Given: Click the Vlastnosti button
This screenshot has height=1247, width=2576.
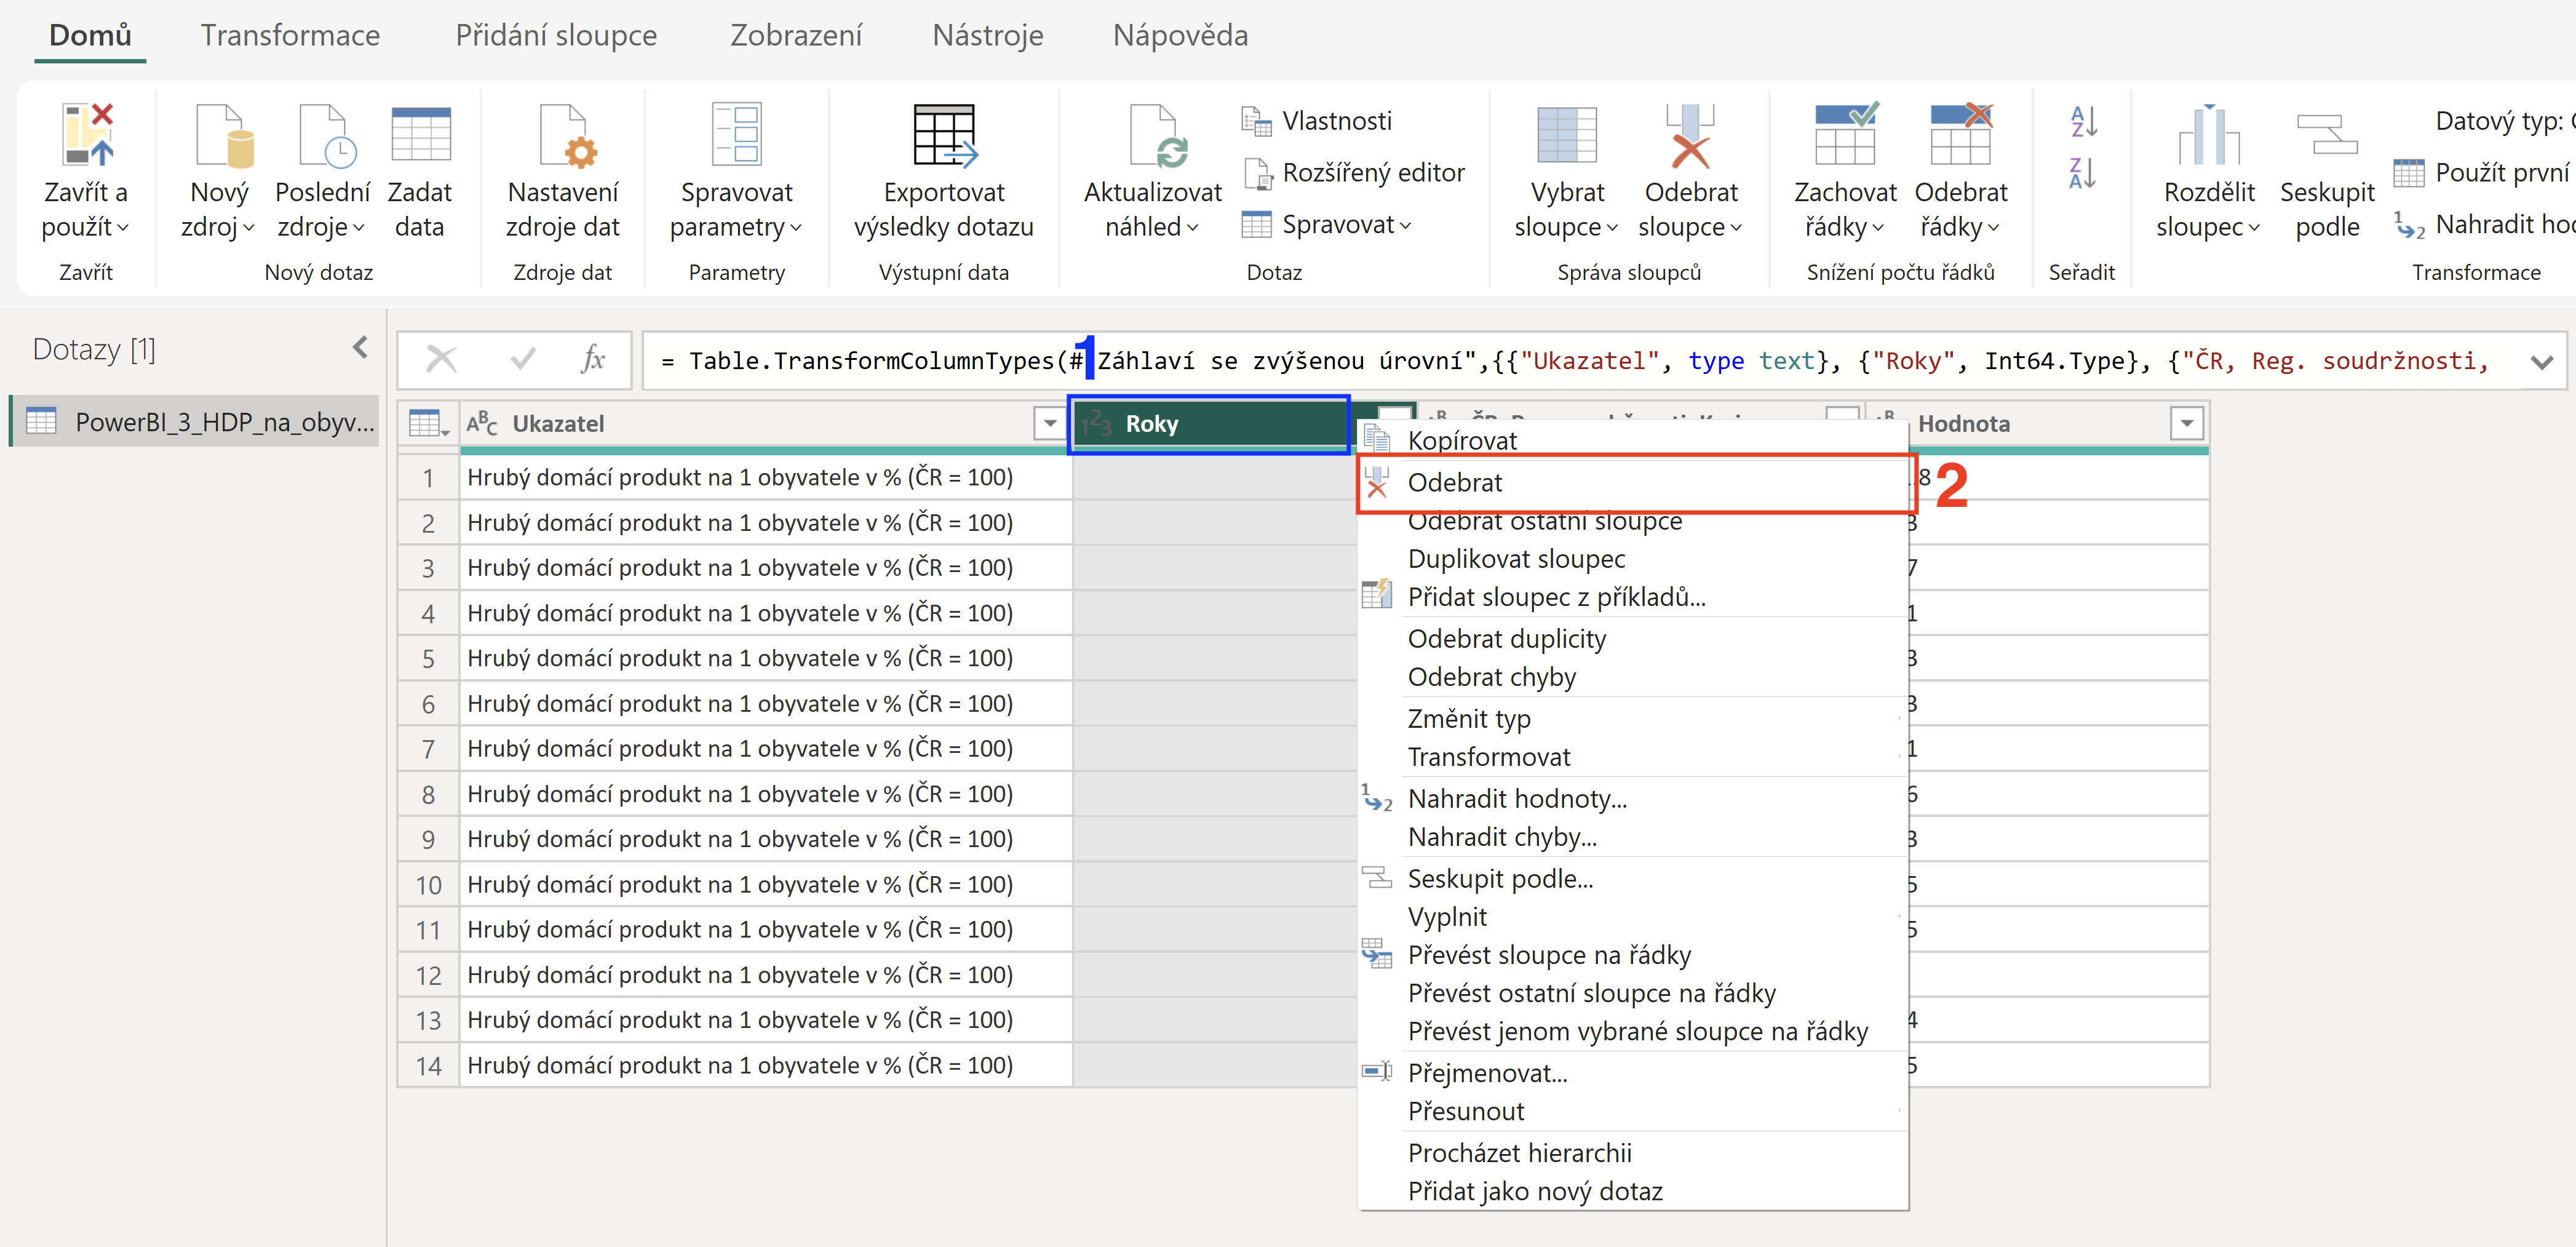Looking at the screenshot, I should tap(1317, 121).
